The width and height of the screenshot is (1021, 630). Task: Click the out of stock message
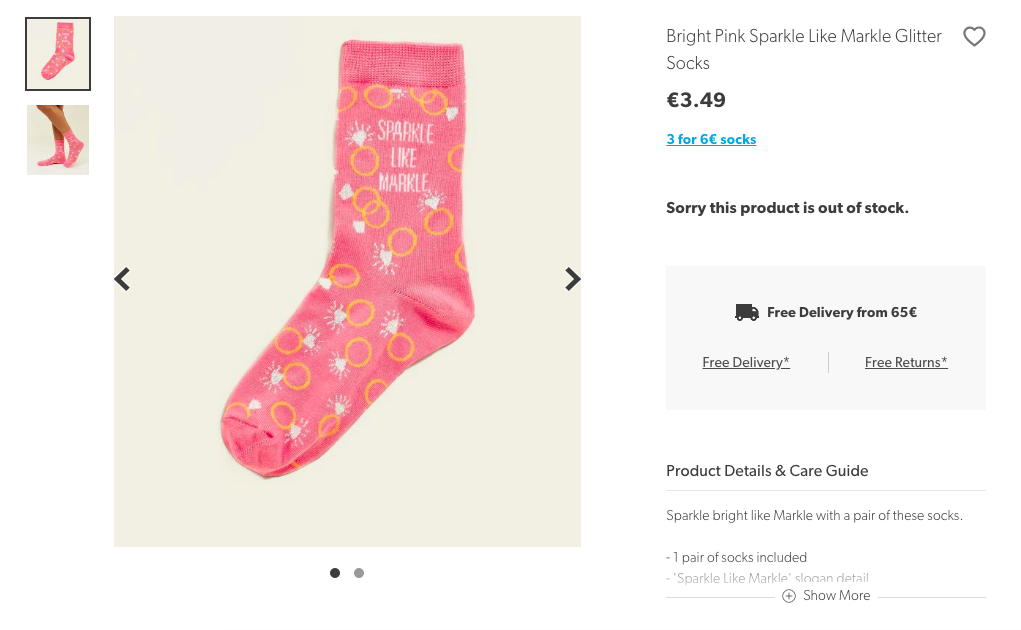[x=787, y=208]
